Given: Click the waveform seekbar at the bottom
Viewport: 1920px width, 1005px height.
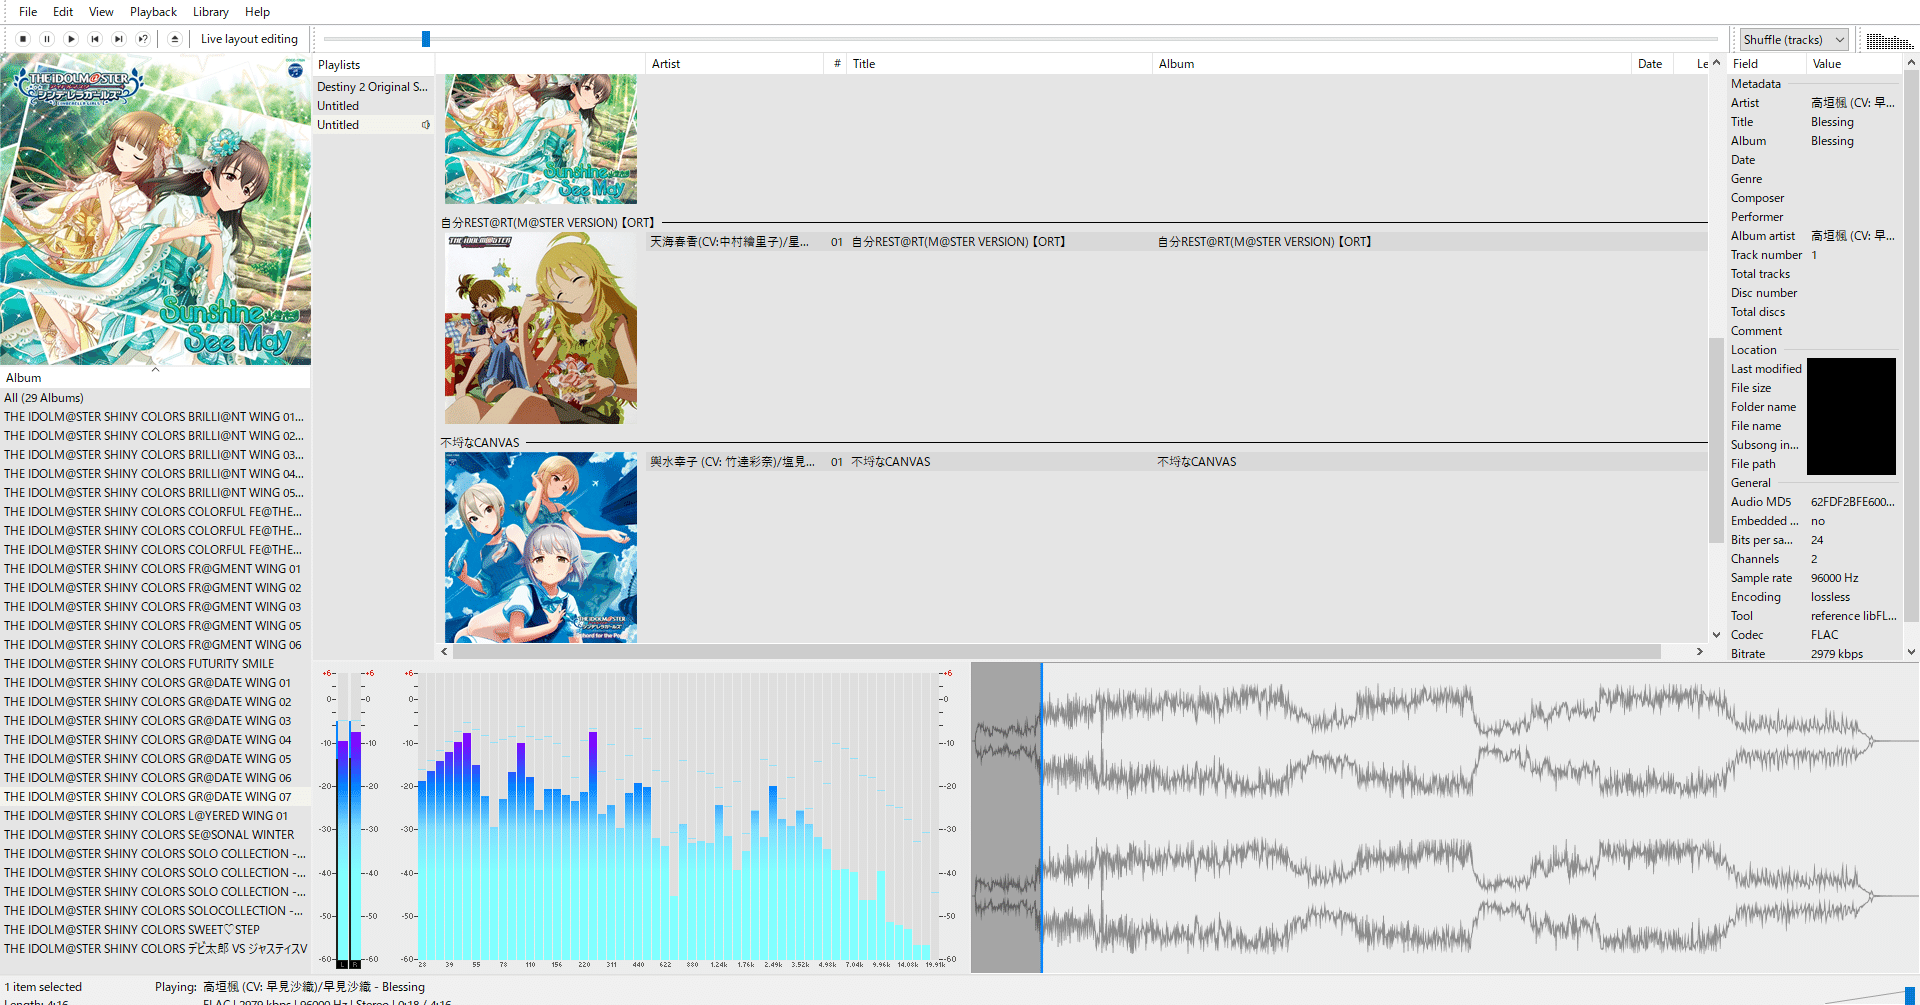Looking at the screenshot, I should 1445,817.
